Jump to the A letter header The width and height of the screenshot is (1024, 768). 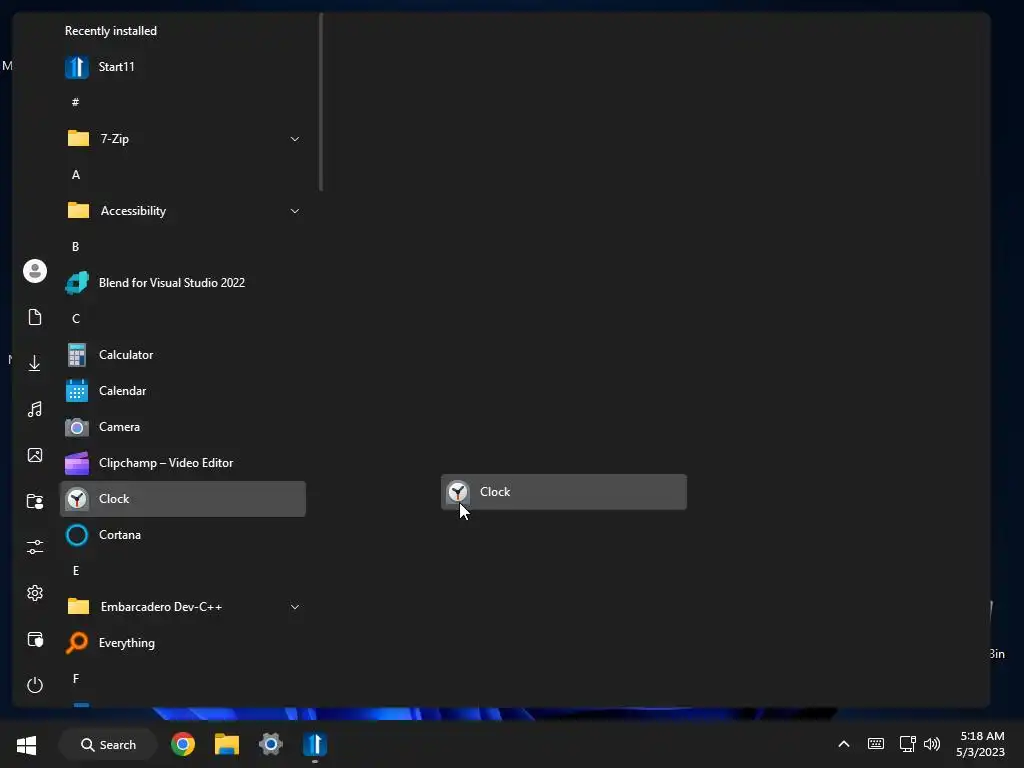[x=76, y=174]
